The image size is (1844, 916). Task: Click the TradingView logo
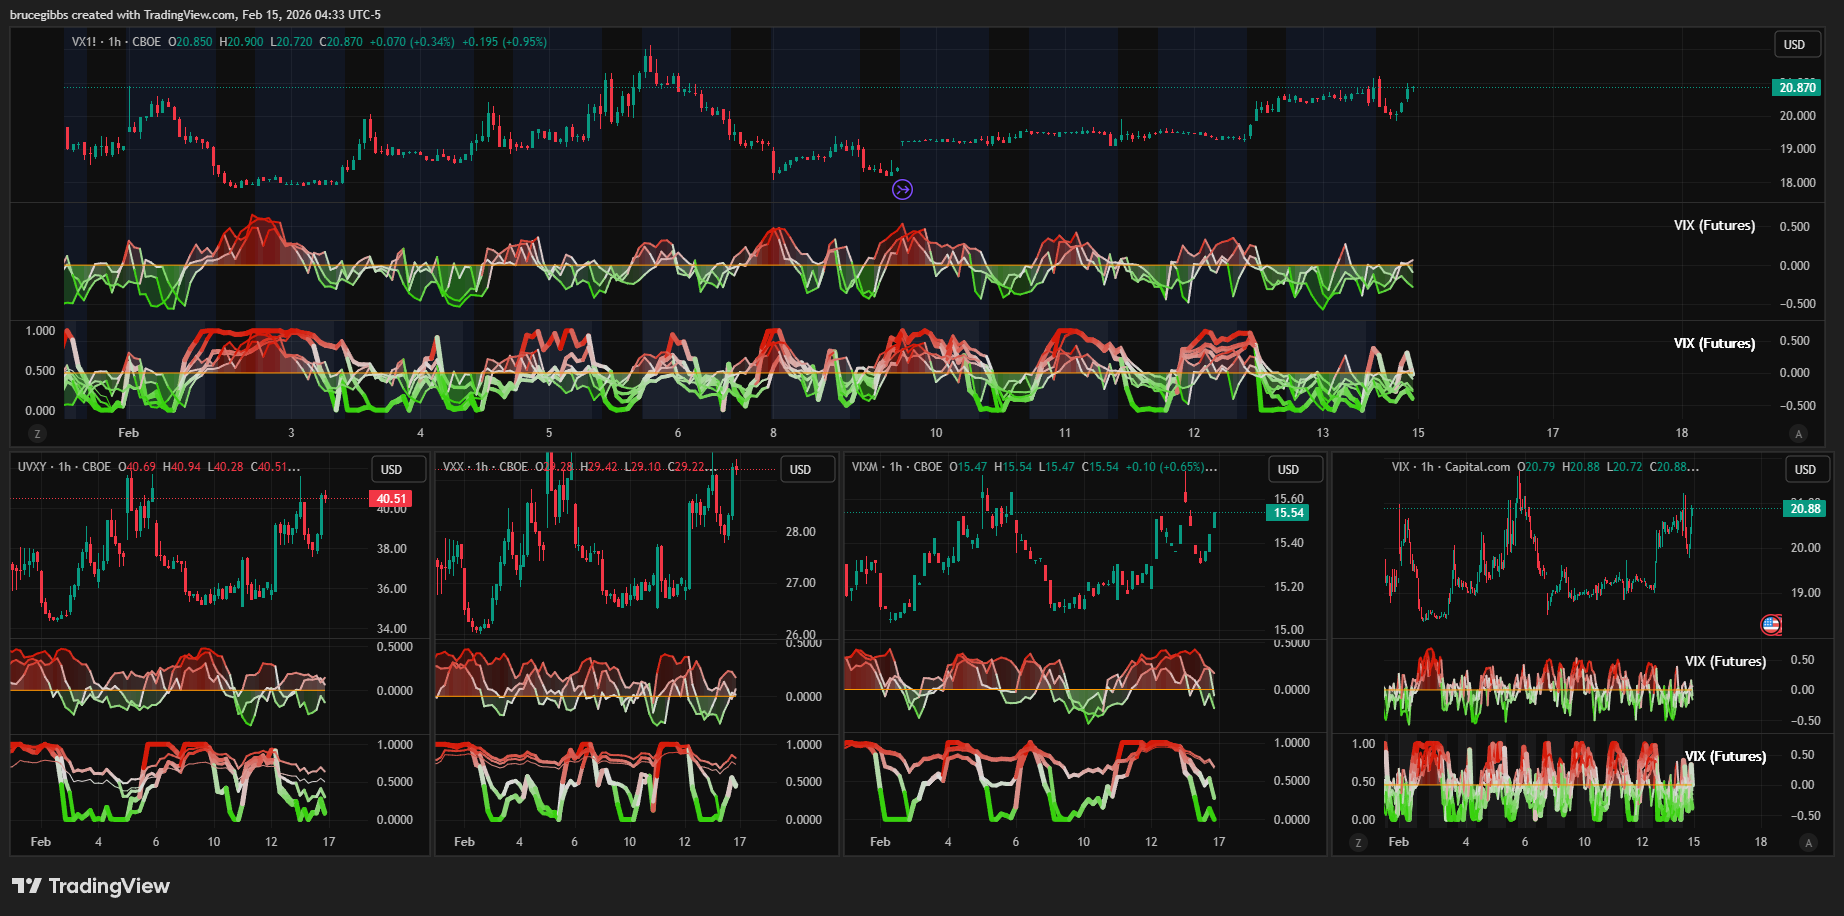click(x=91, y=886)
